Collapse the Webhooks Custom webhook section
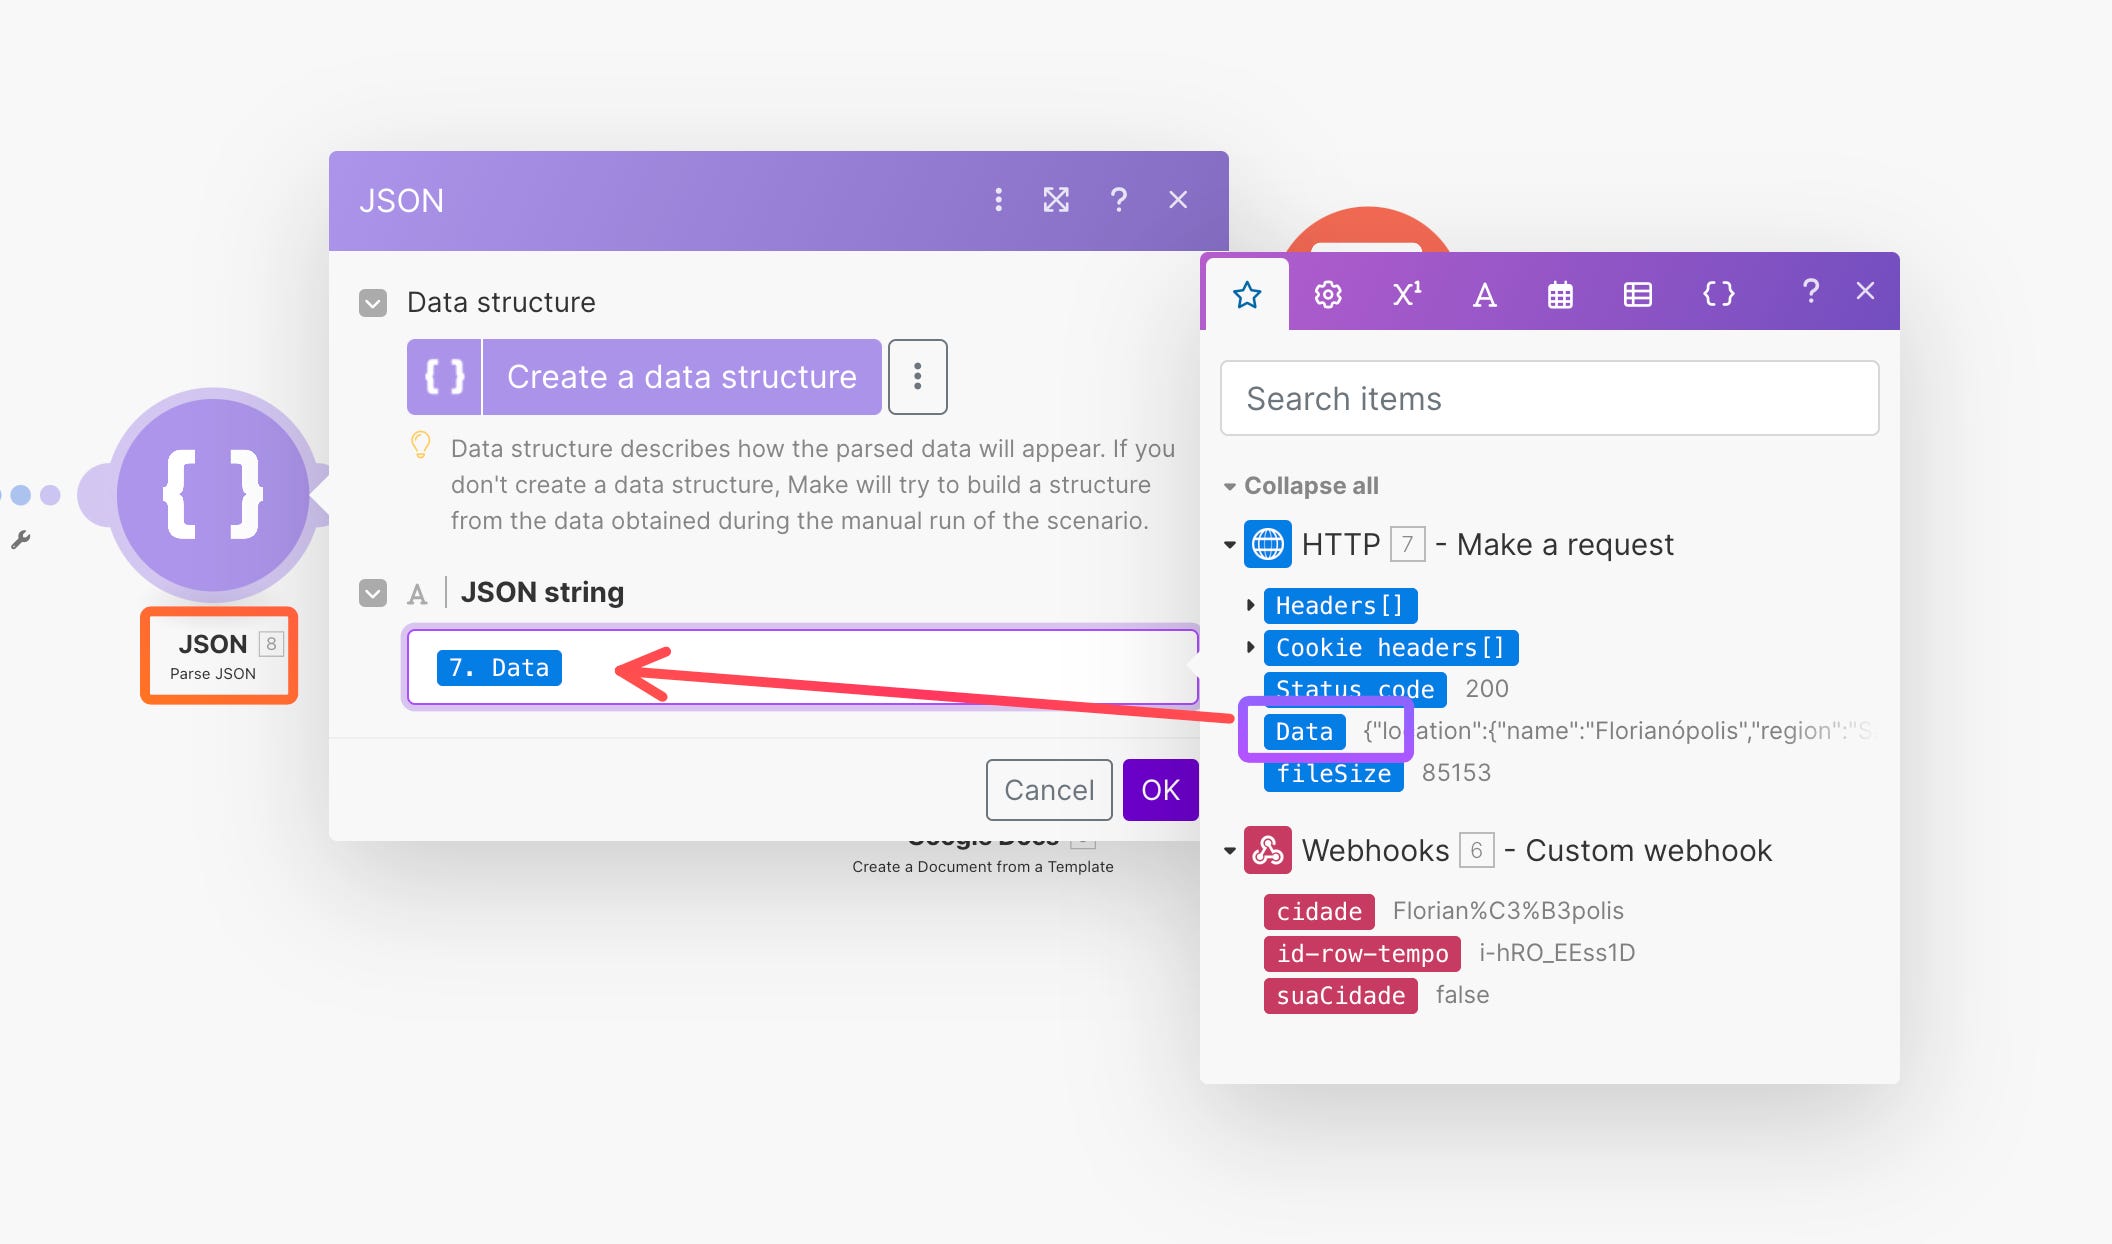Viewport: 2112px width, 1244px height. pos(1230,851)
